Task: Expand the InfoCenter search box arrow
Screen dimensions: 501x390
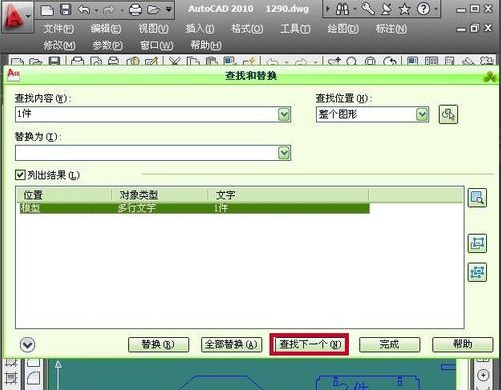Action: tap(328, 9)
